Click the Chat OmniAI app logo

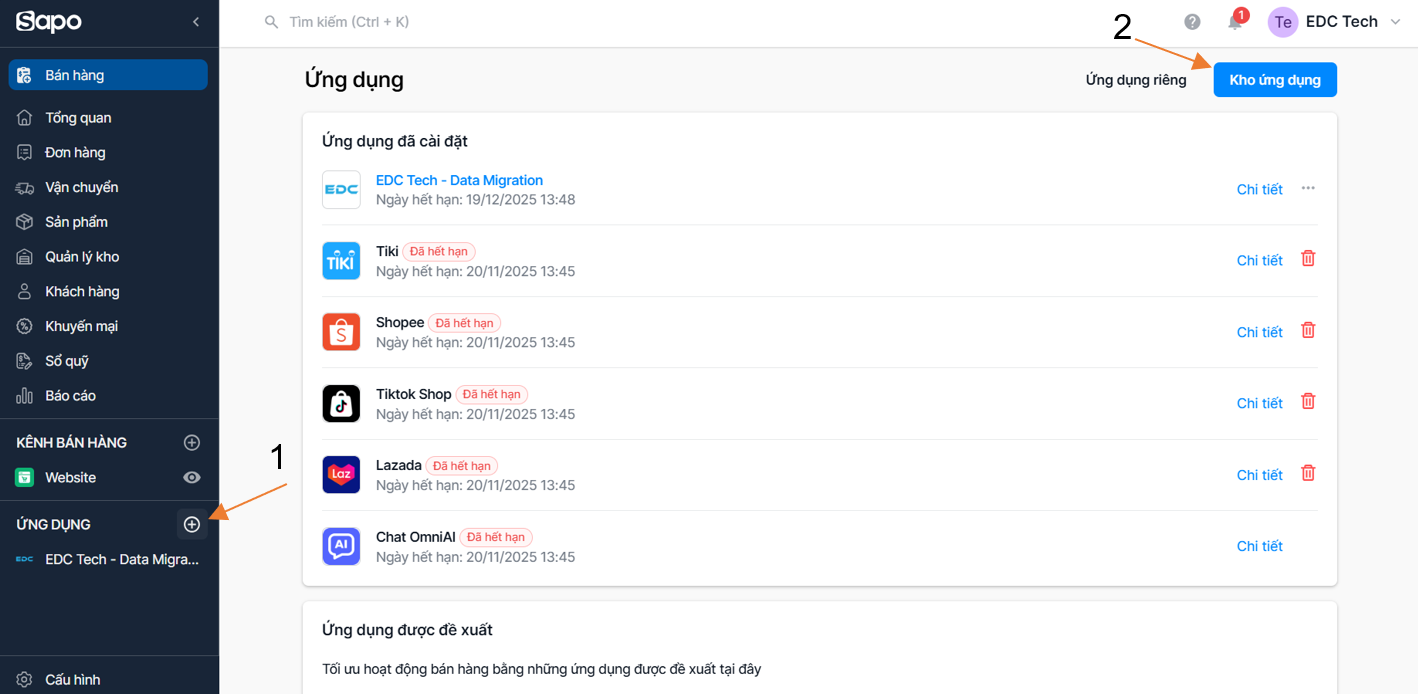tap(341, 547)
